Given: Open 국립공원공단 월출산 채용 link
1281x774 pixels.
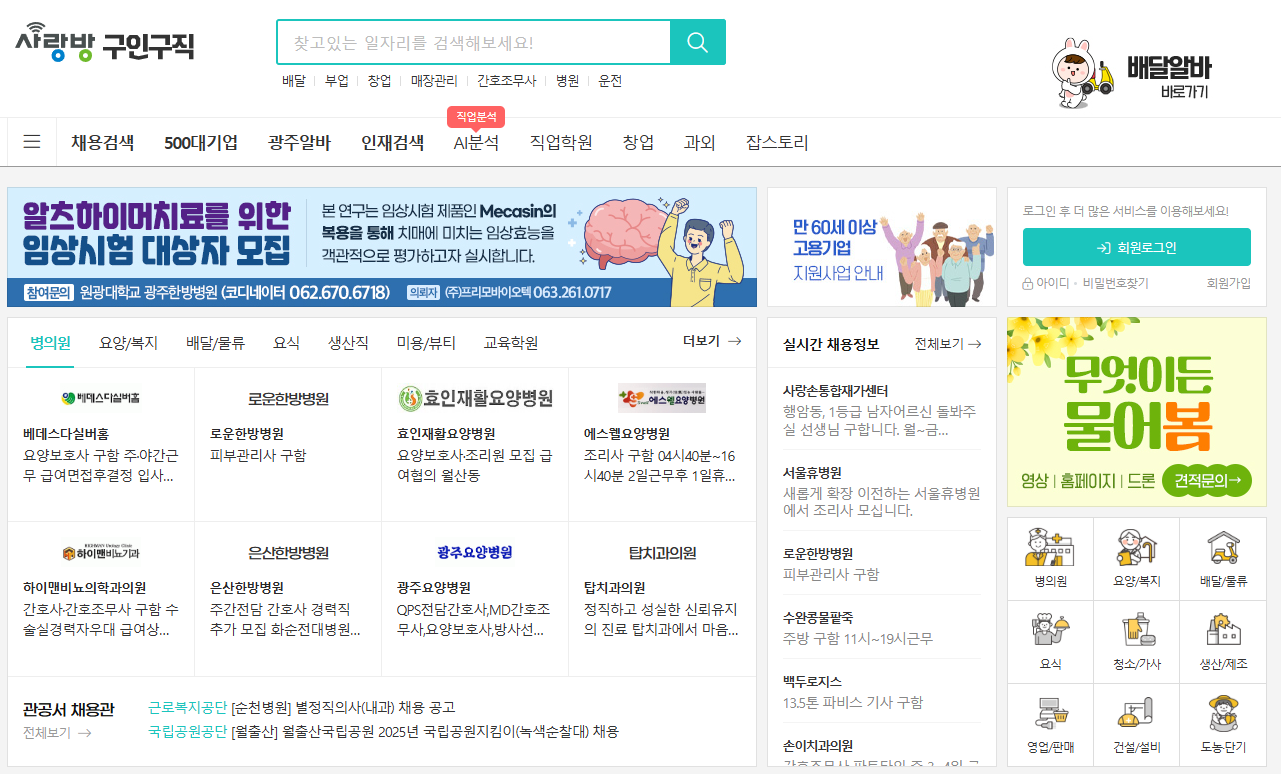Looking at the screenshot, I should click(383, 731).
